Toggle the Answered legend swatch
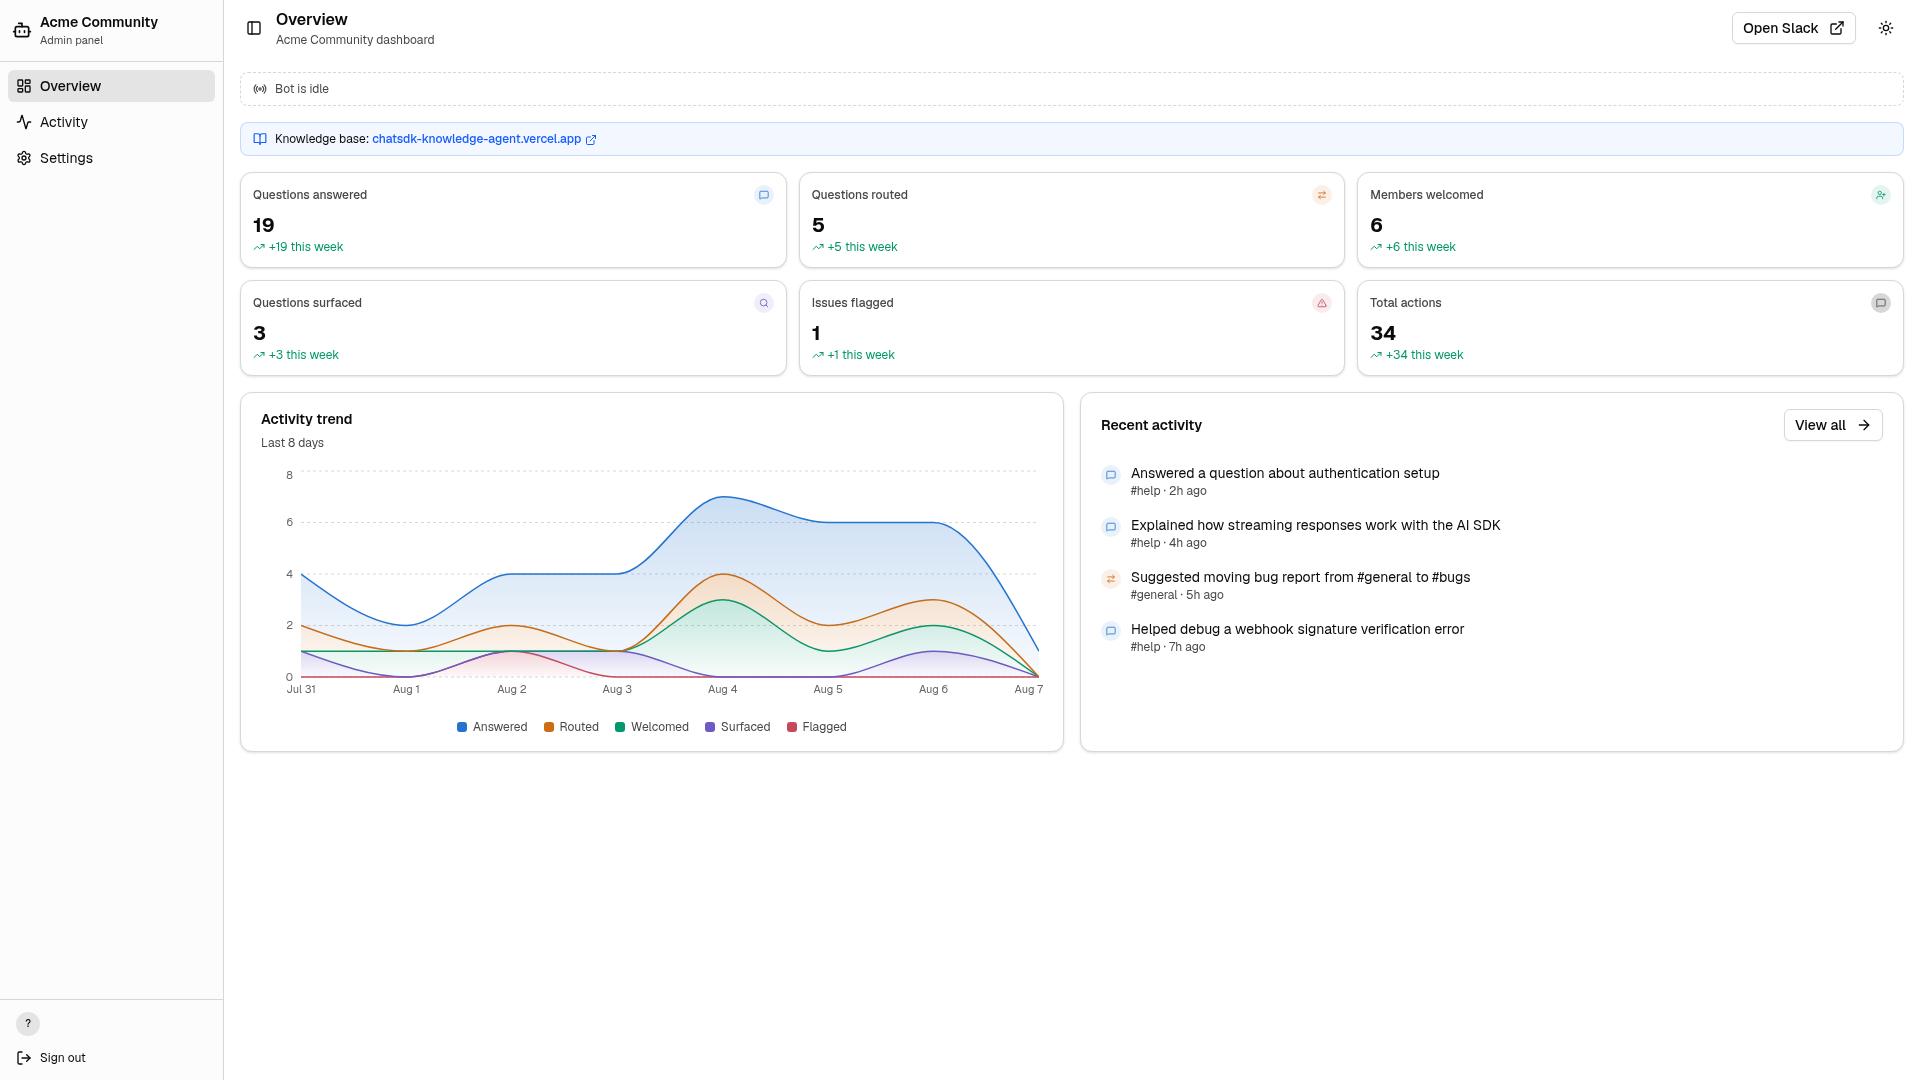This screenshot has height=1080, width=1920. (462, 727)
